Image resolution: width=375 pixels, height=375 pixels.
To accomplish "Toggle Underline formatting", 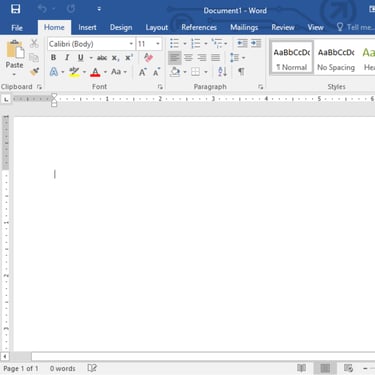I will (80, 58).
